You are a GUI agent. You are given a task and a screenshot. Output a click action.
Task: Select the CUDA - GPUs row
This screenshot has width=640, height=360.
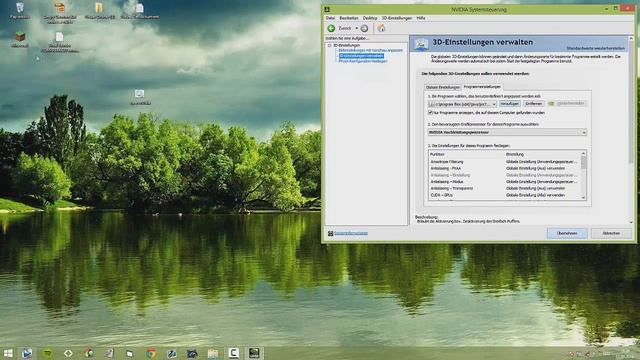click(504, 195)
